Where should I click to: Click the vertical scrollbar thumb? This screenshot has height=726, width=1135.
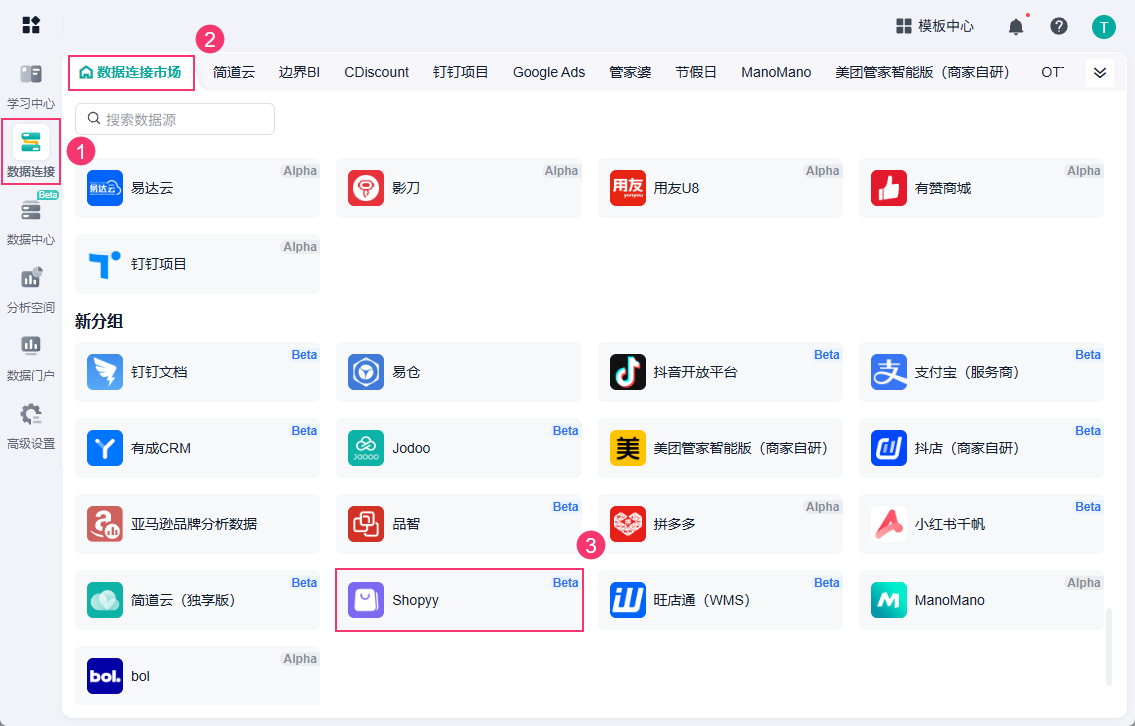[x=1108, y=646]
